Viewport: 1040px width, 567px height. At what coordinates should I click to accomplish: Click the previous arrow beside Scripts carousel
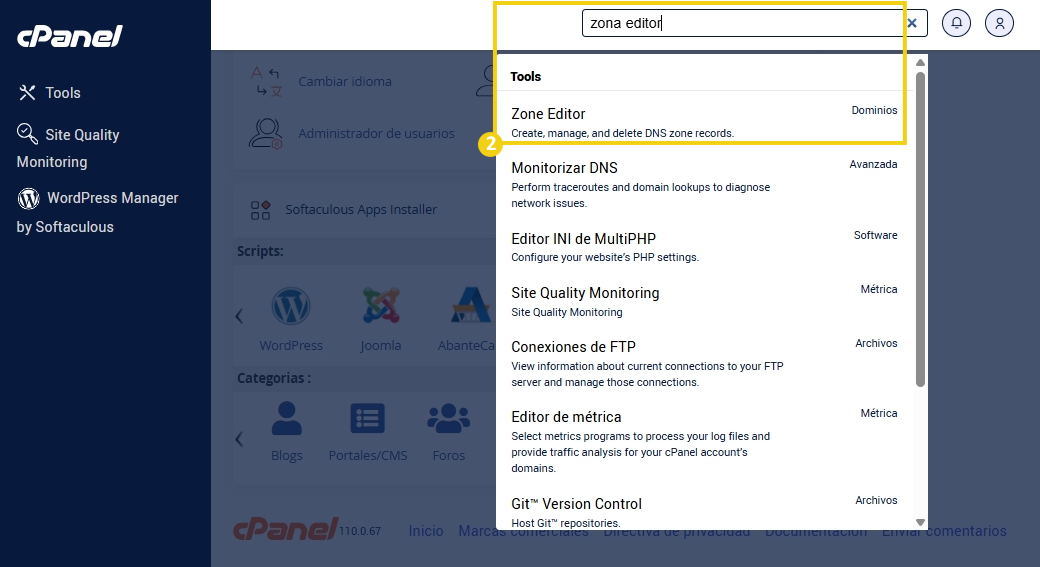click(x=239, y=316)
